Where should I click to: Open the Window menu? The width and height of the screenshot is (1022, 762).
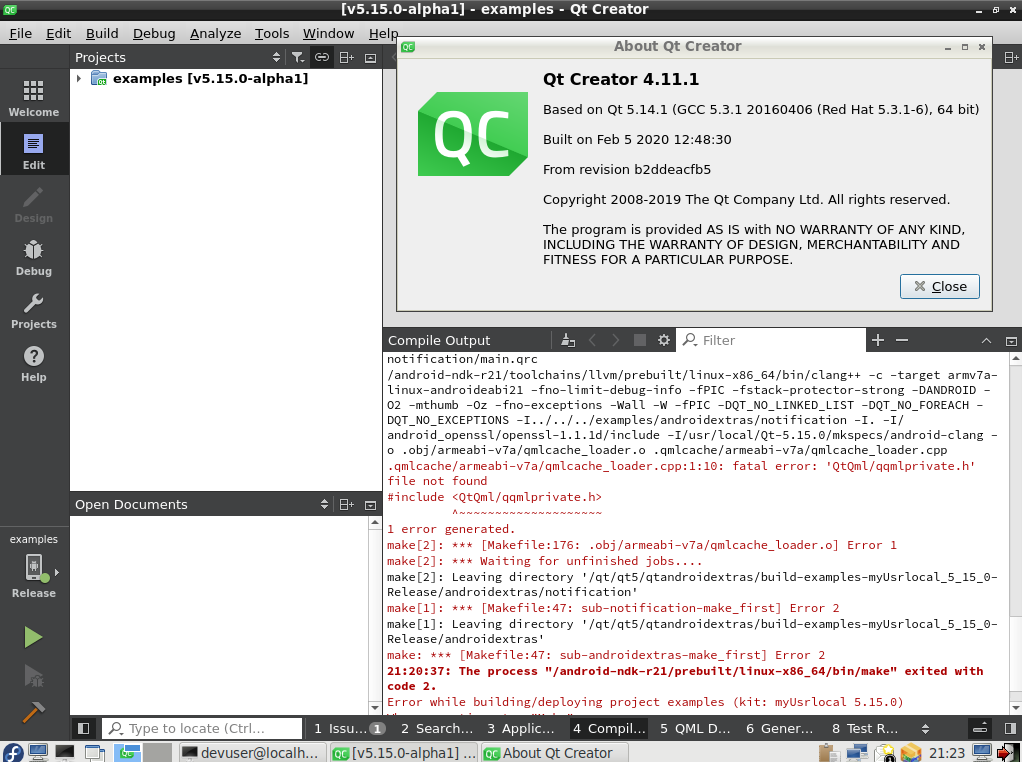coord(328,33)
